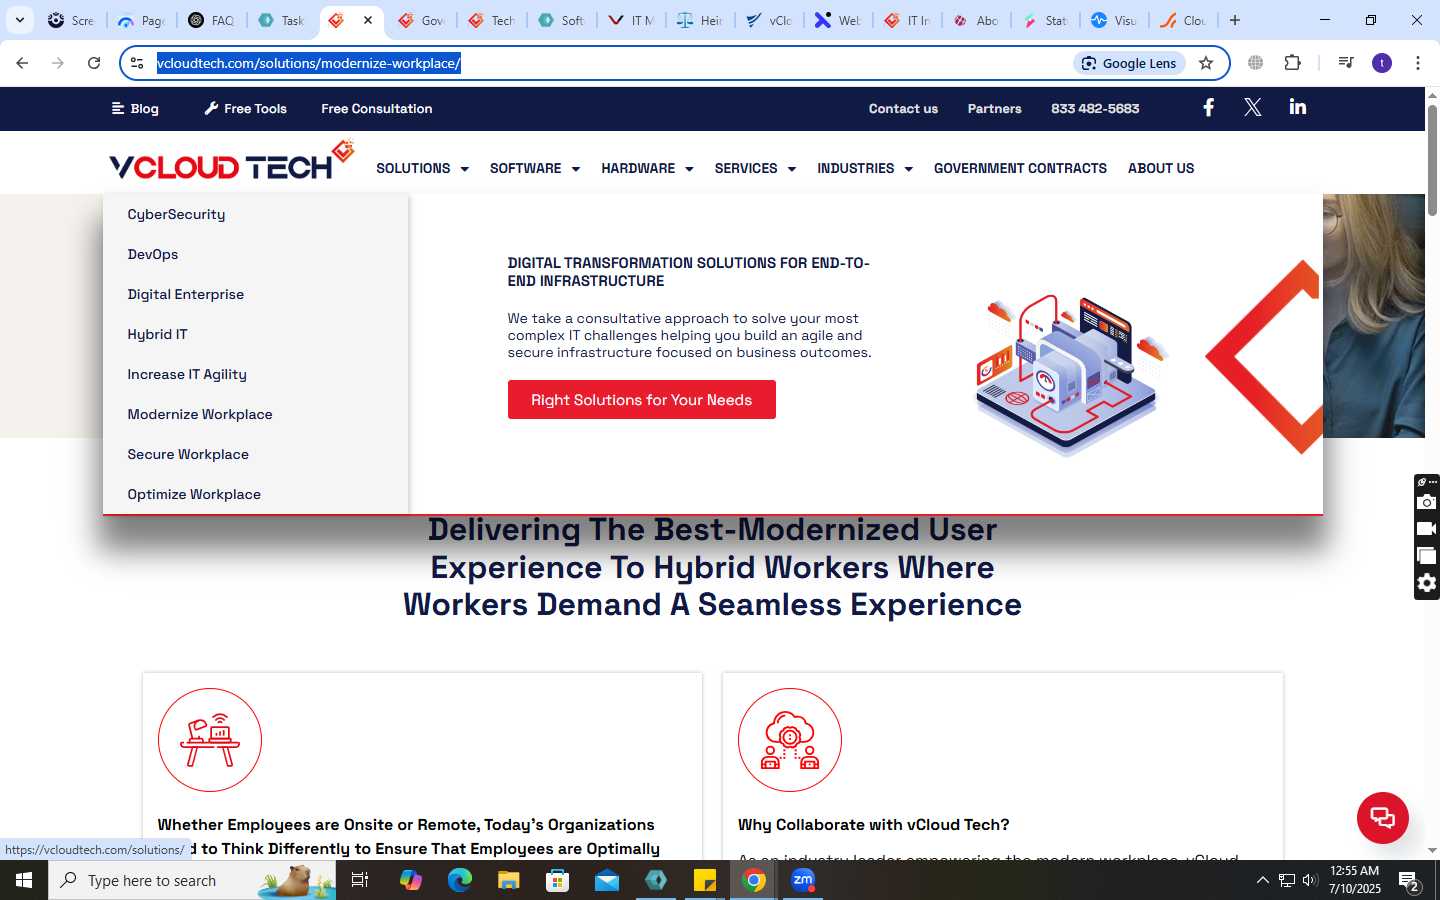
Task: Bookmark this page with the star icon
Action: pyautogui.click(x=1206, y=63)
